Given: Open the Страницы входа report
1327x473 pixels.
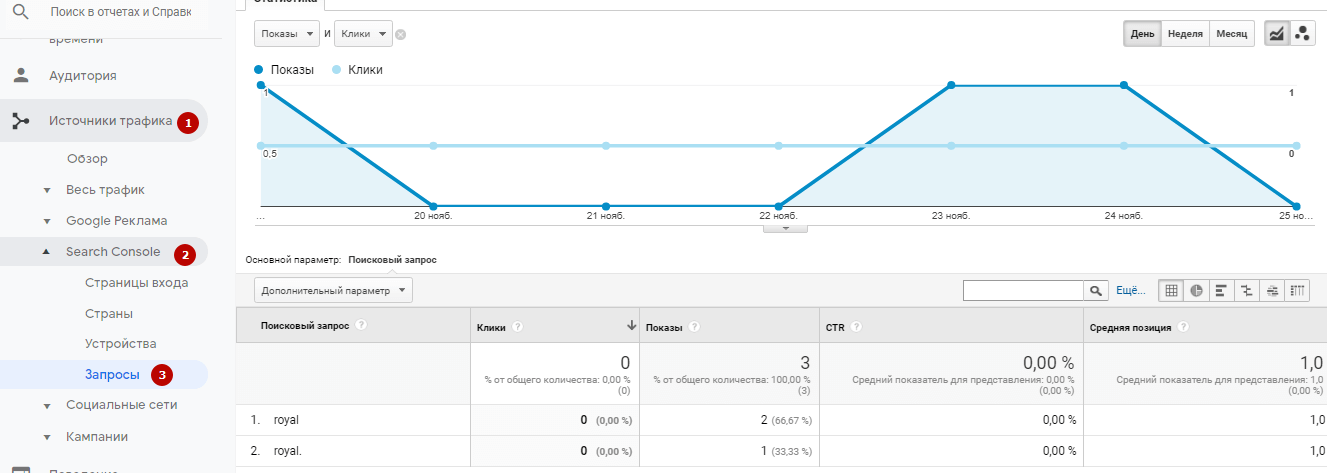Looking at the screenshot, I should click(137, 283).
